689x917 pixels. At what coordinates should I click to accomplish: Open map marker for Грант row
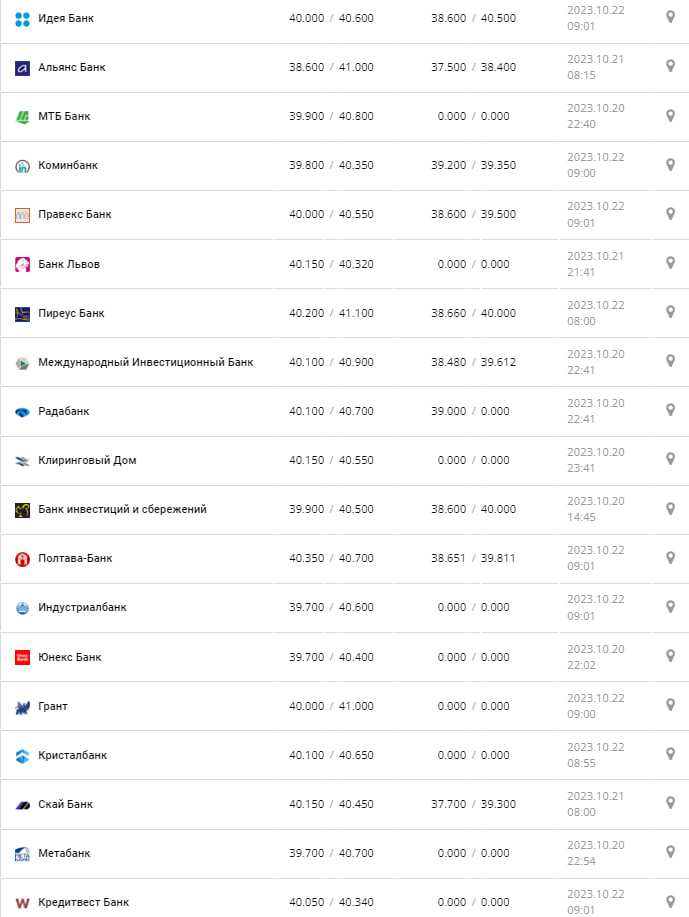tap(671, 705)
